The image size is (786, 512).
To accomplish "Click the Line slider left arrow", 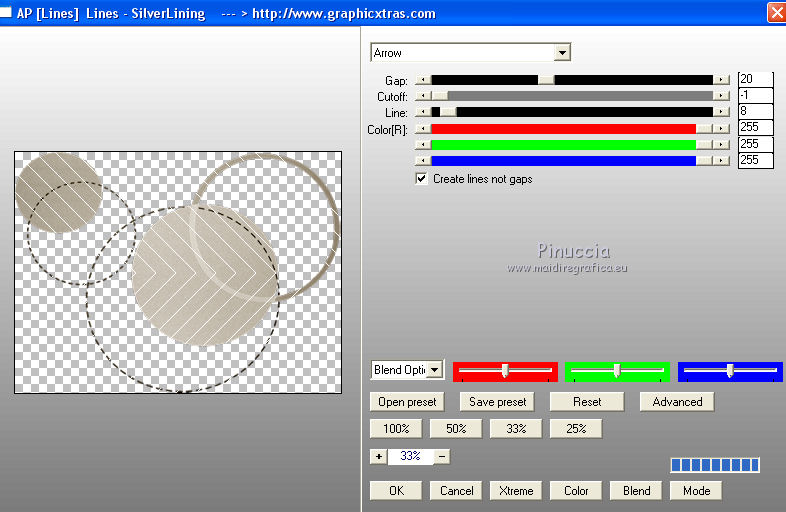I will point(424,112).
